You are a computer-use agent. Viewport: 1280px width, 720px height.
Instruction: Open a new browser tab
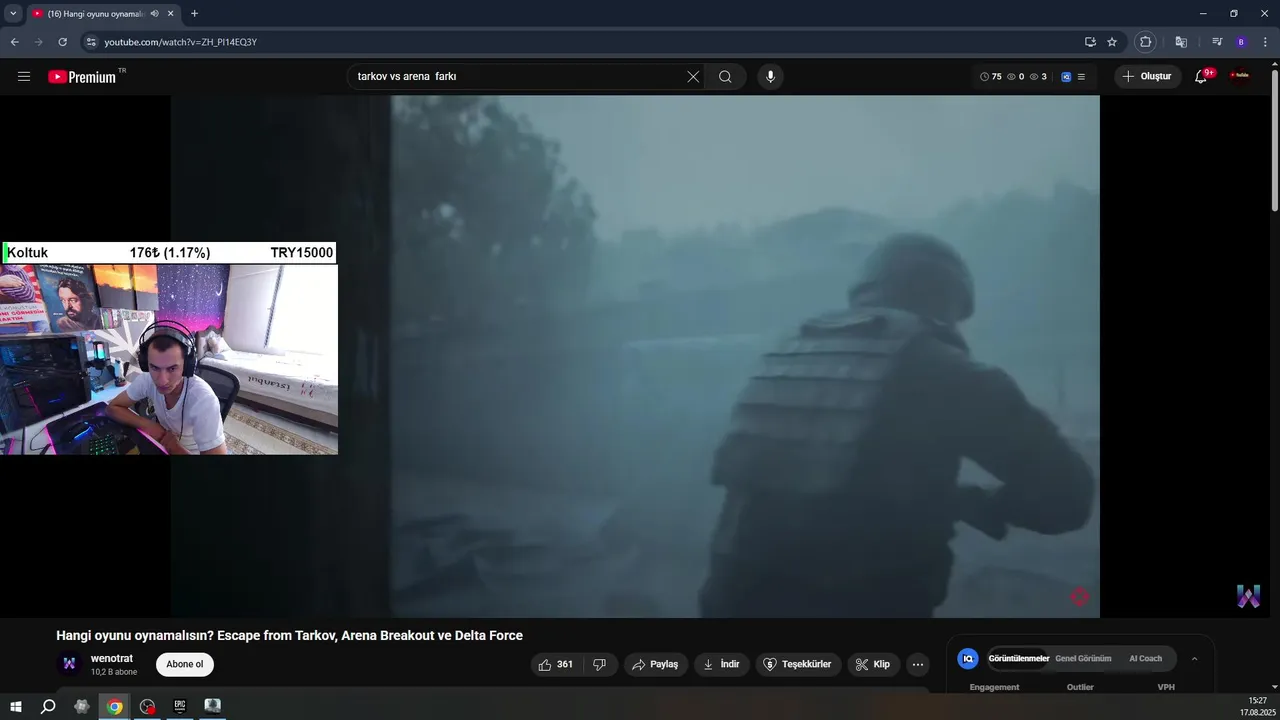click(194, 14)
